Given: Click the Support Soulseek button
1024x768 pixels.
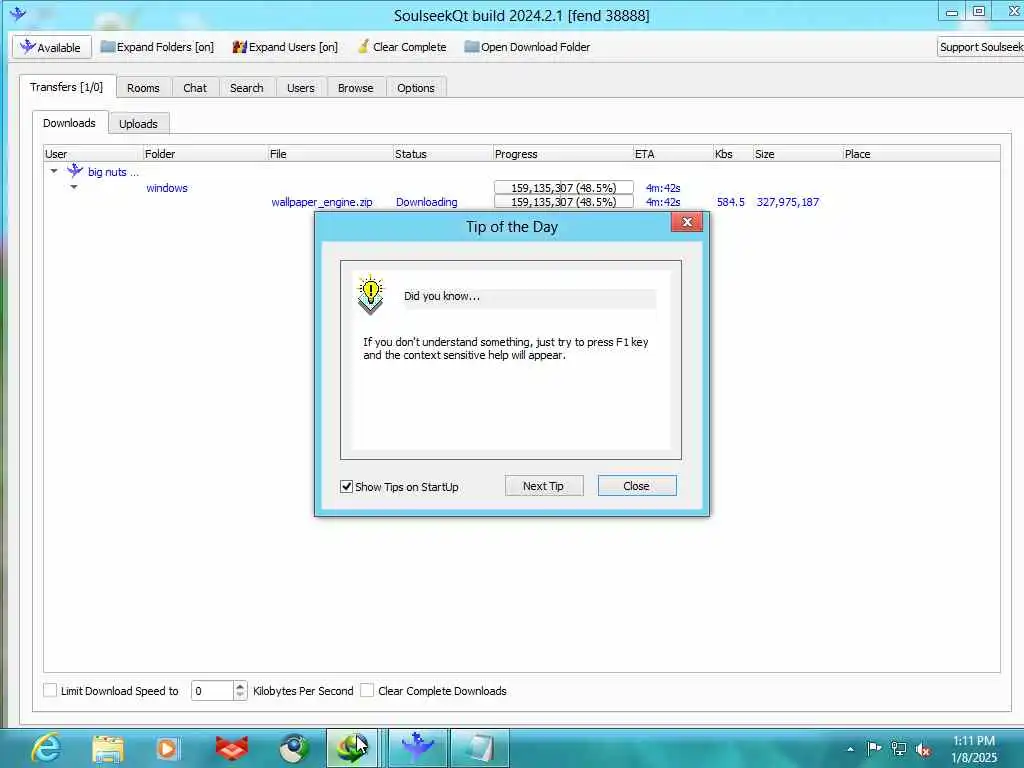Looking at the screenshot, I should [980, 47].
